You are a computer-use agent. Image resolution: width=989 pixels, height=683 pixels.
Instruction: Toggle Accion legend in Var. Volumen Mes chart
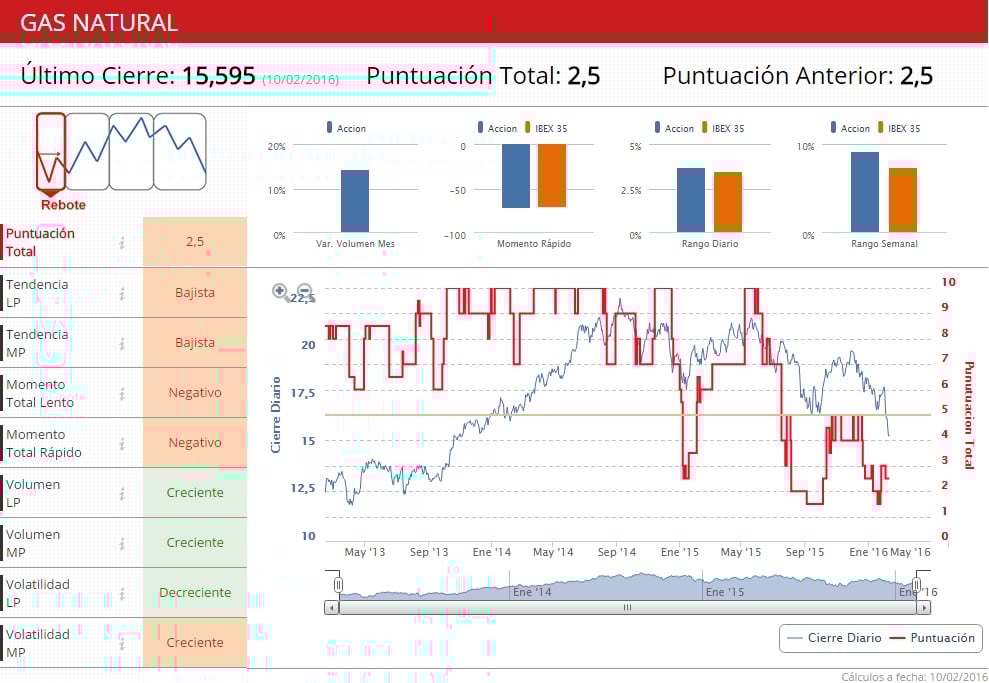346,128
